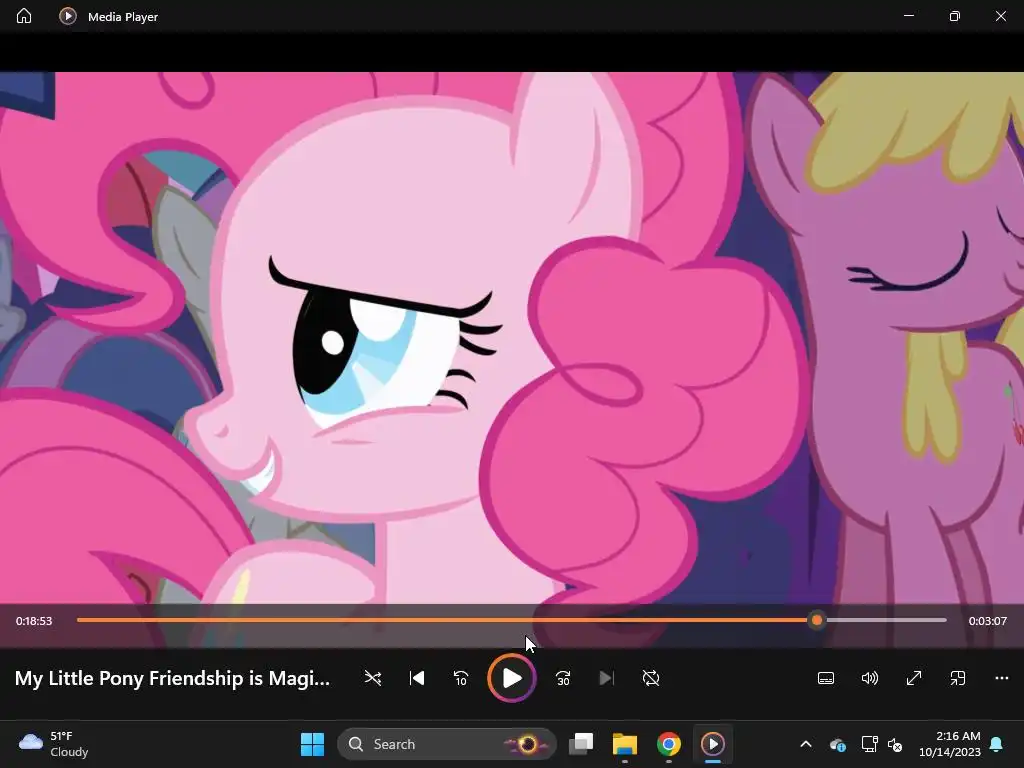Minimize the Media Player window
This screenshot has width=1024, height=768.
pyautogui.click(x=908, y=16)
